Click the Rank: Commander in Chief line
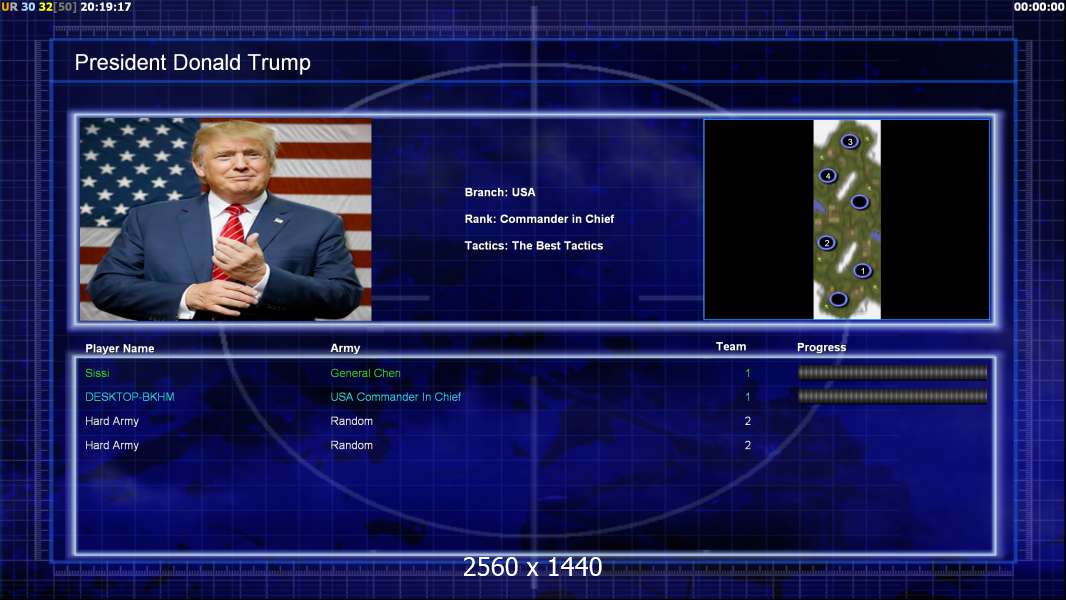 click(x=539, y=219)
